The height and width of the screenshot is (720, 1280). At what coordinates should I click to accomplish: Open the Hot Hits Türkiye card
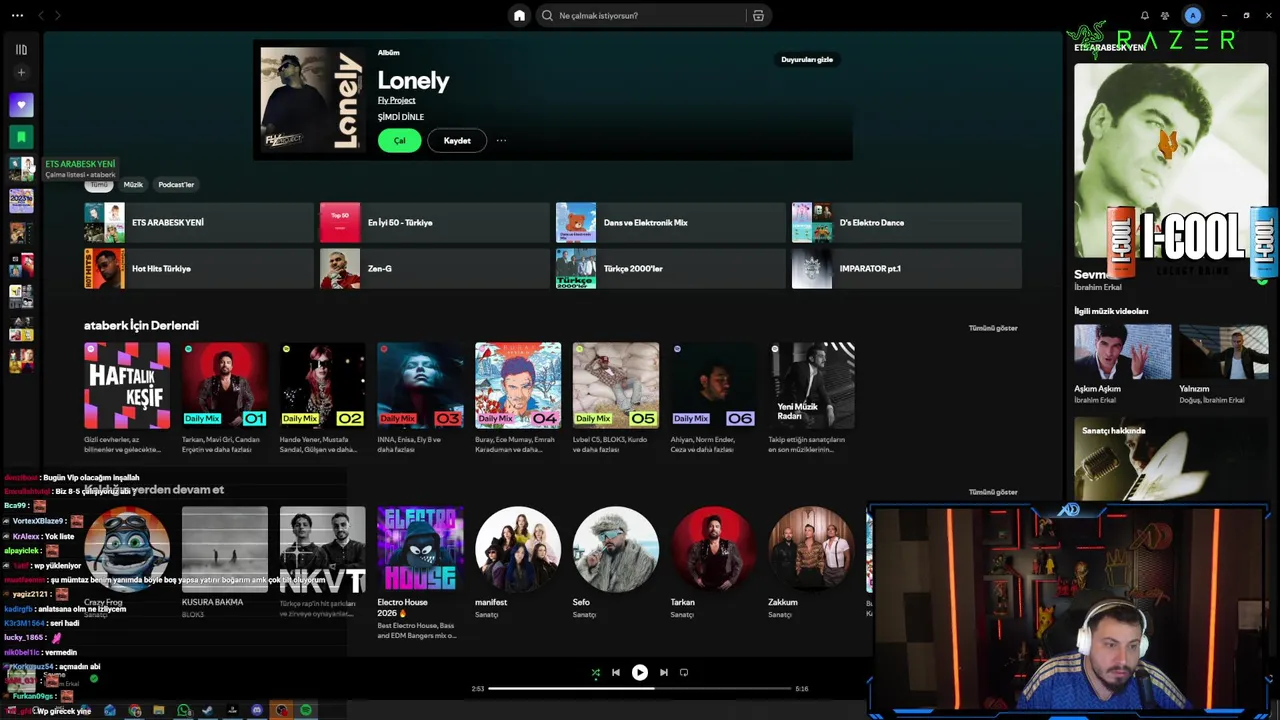point(199,269)
